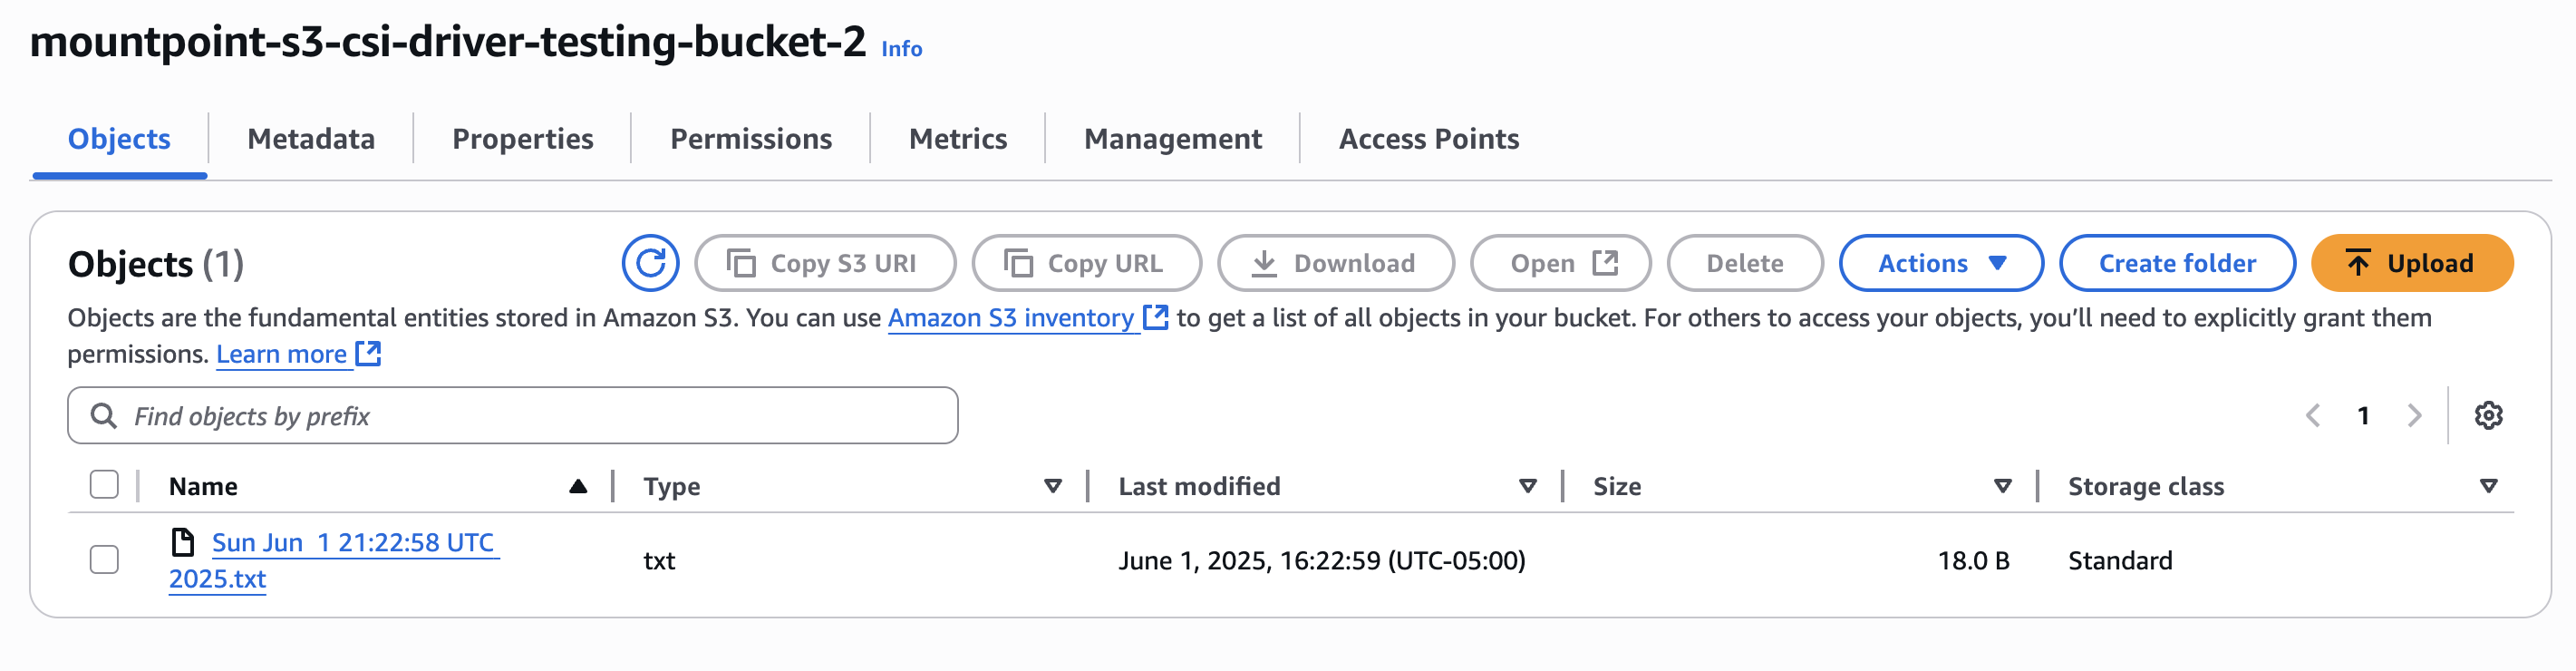Image resolution: width=2576 pixels, height=671 pixels.
Task: Click the Copy S3 URI button
Action: click(825, 263)
